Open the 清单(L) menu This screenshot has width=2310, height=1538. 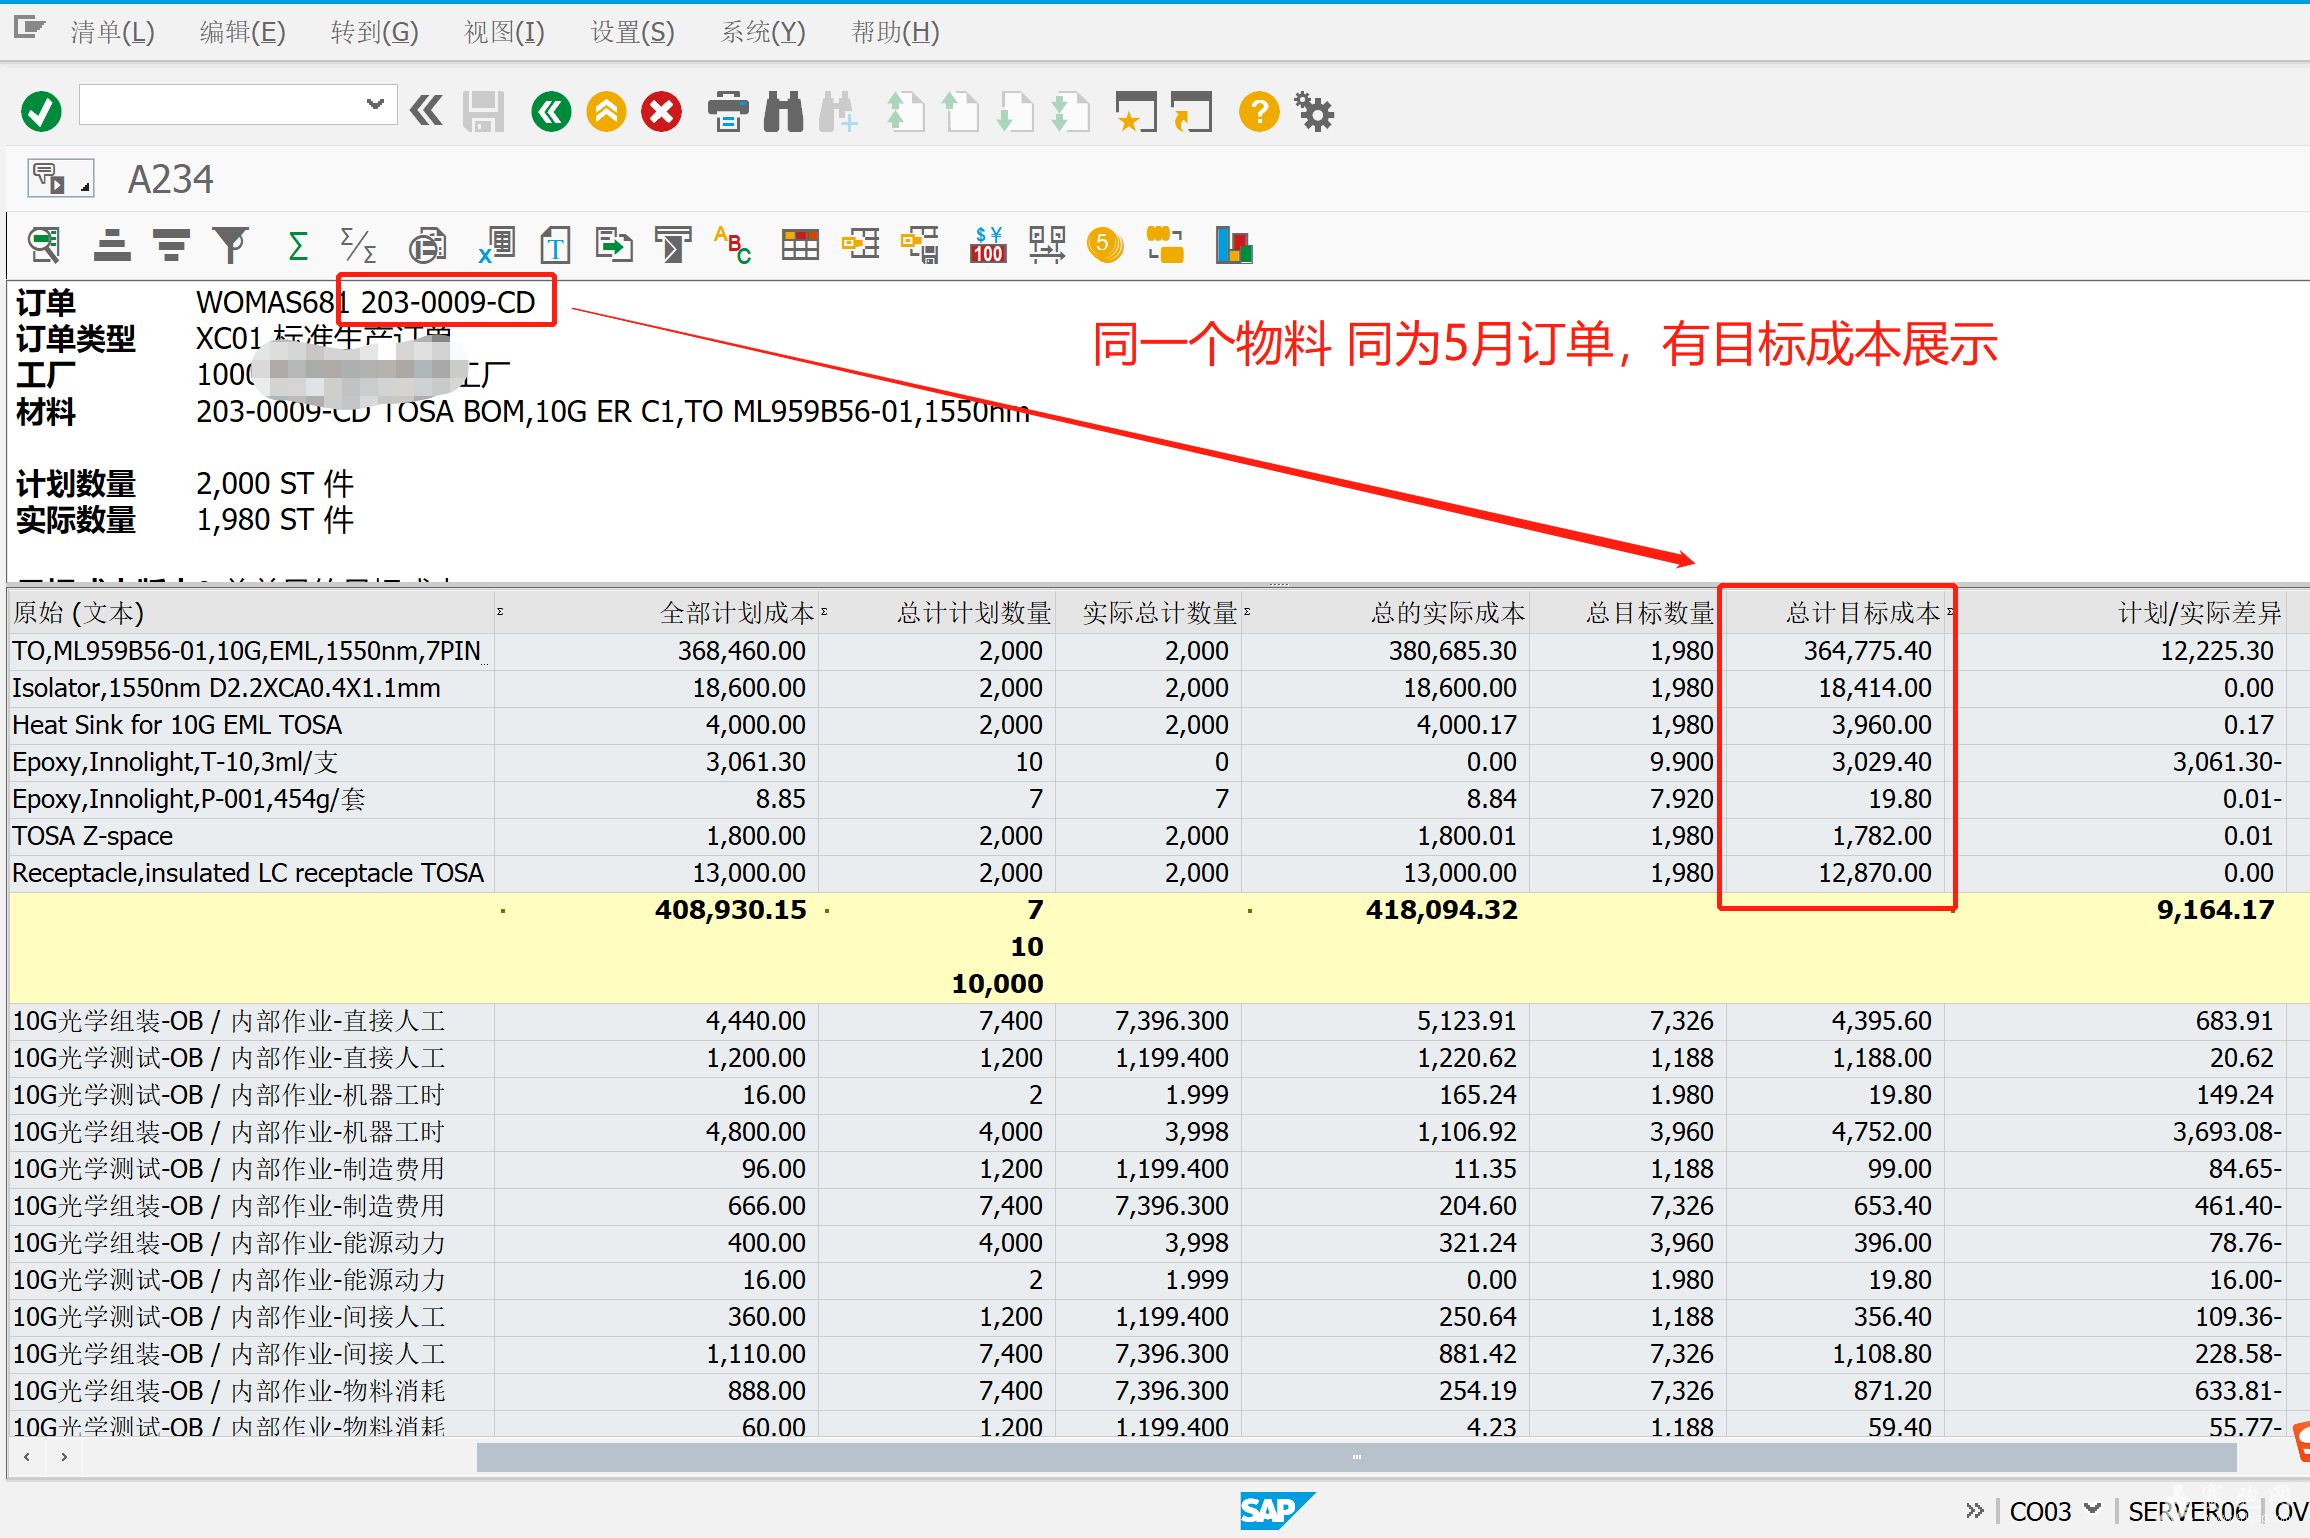112,32
